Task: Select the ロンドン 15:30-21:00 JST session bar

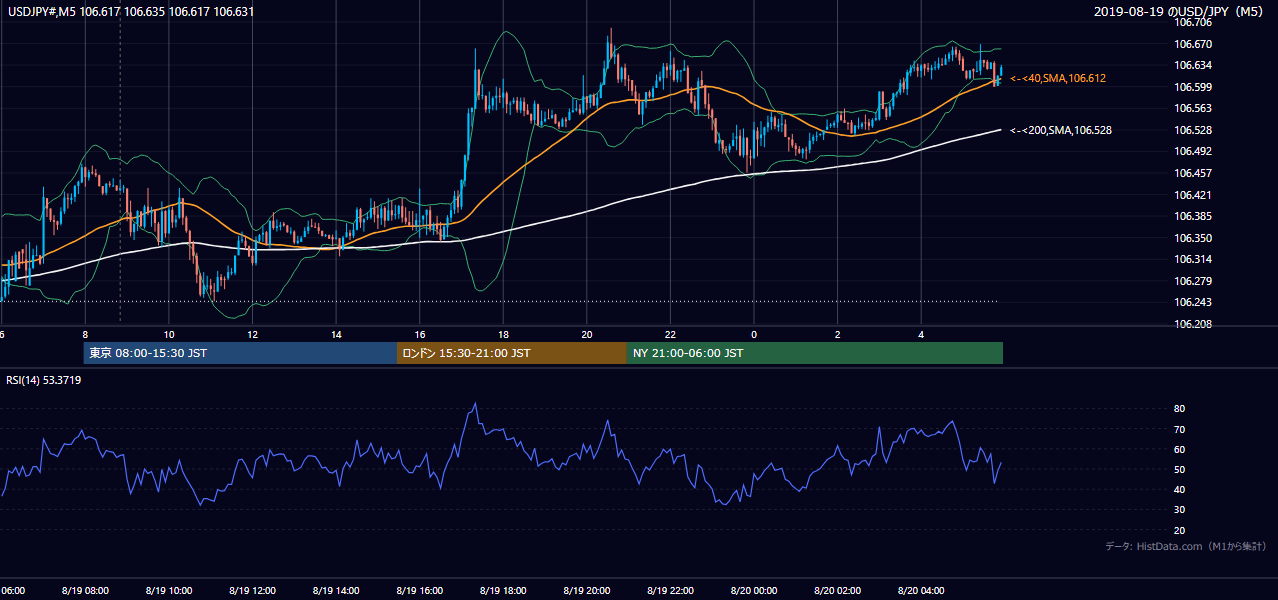Action: click(x=512, y=353)
